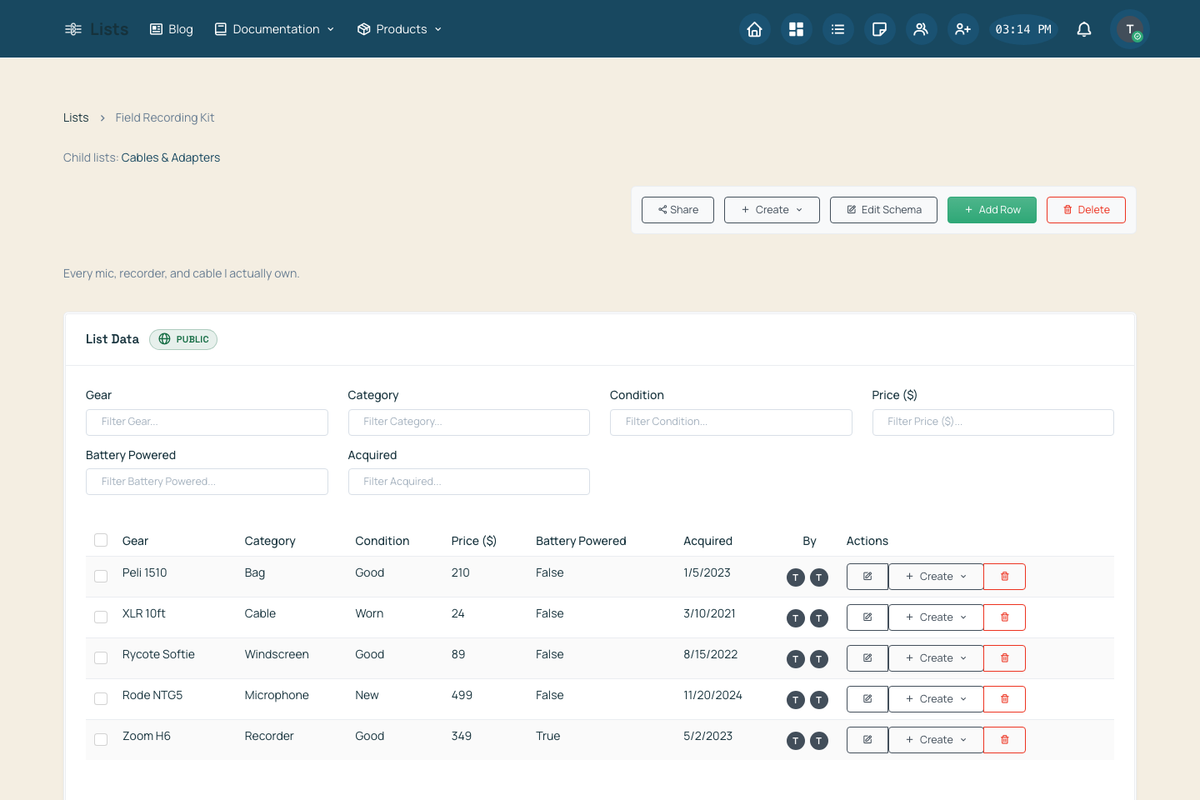Delete the Peli 1510 row
This screenshot has height=800, width=1200.
(1004, 576)
